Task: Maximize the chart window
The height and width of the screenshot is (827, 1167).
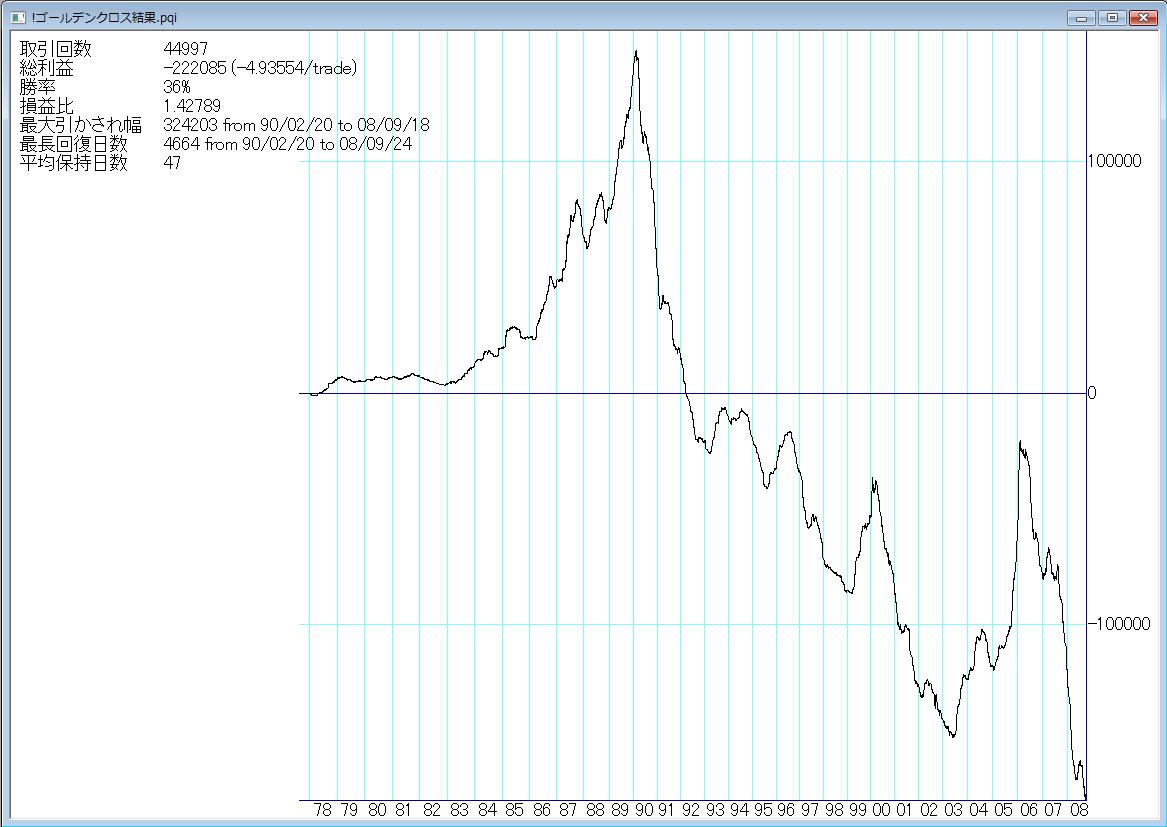Action: pyautogui.click(x=1111, y=17)
